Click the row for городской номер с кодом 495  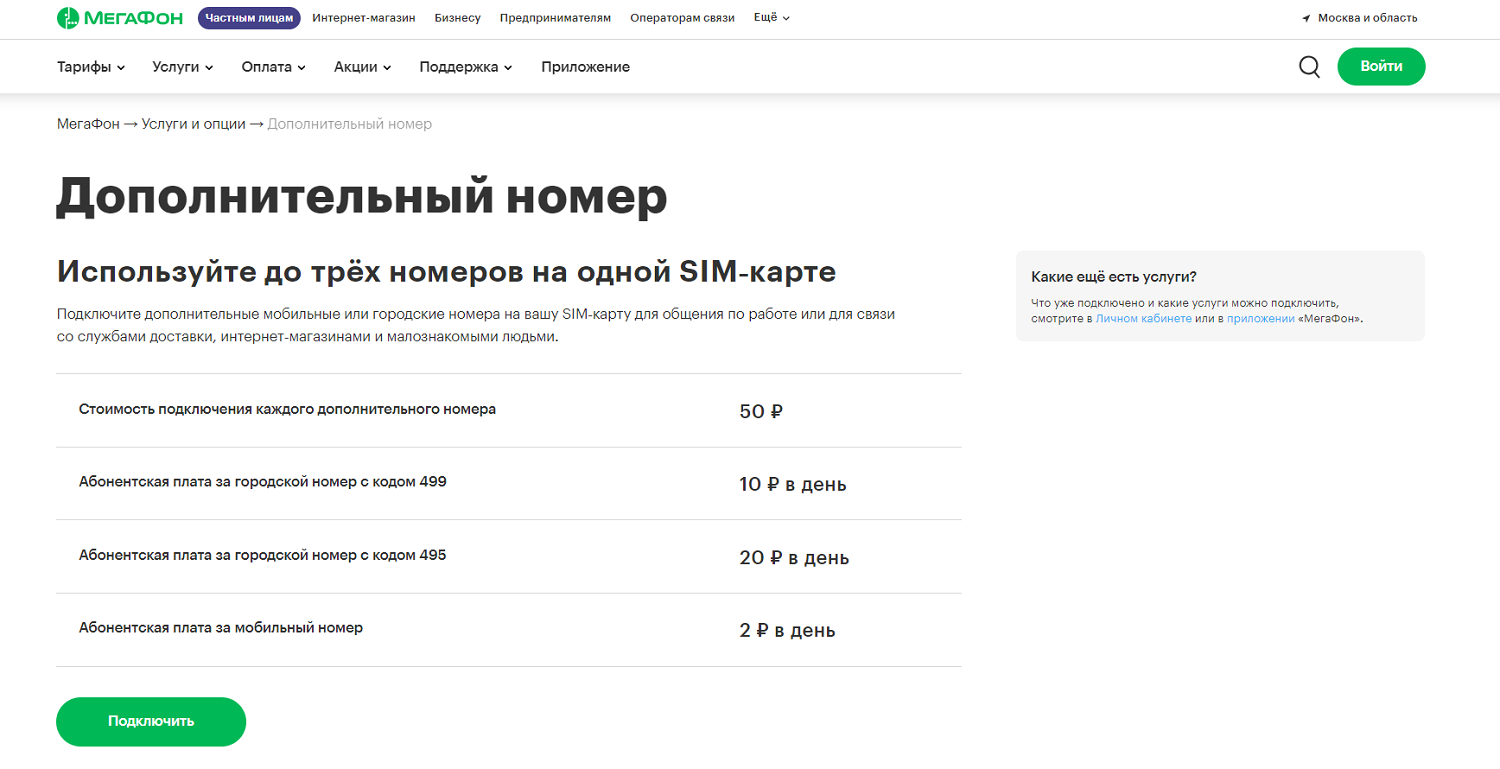(x=509, y=556)
